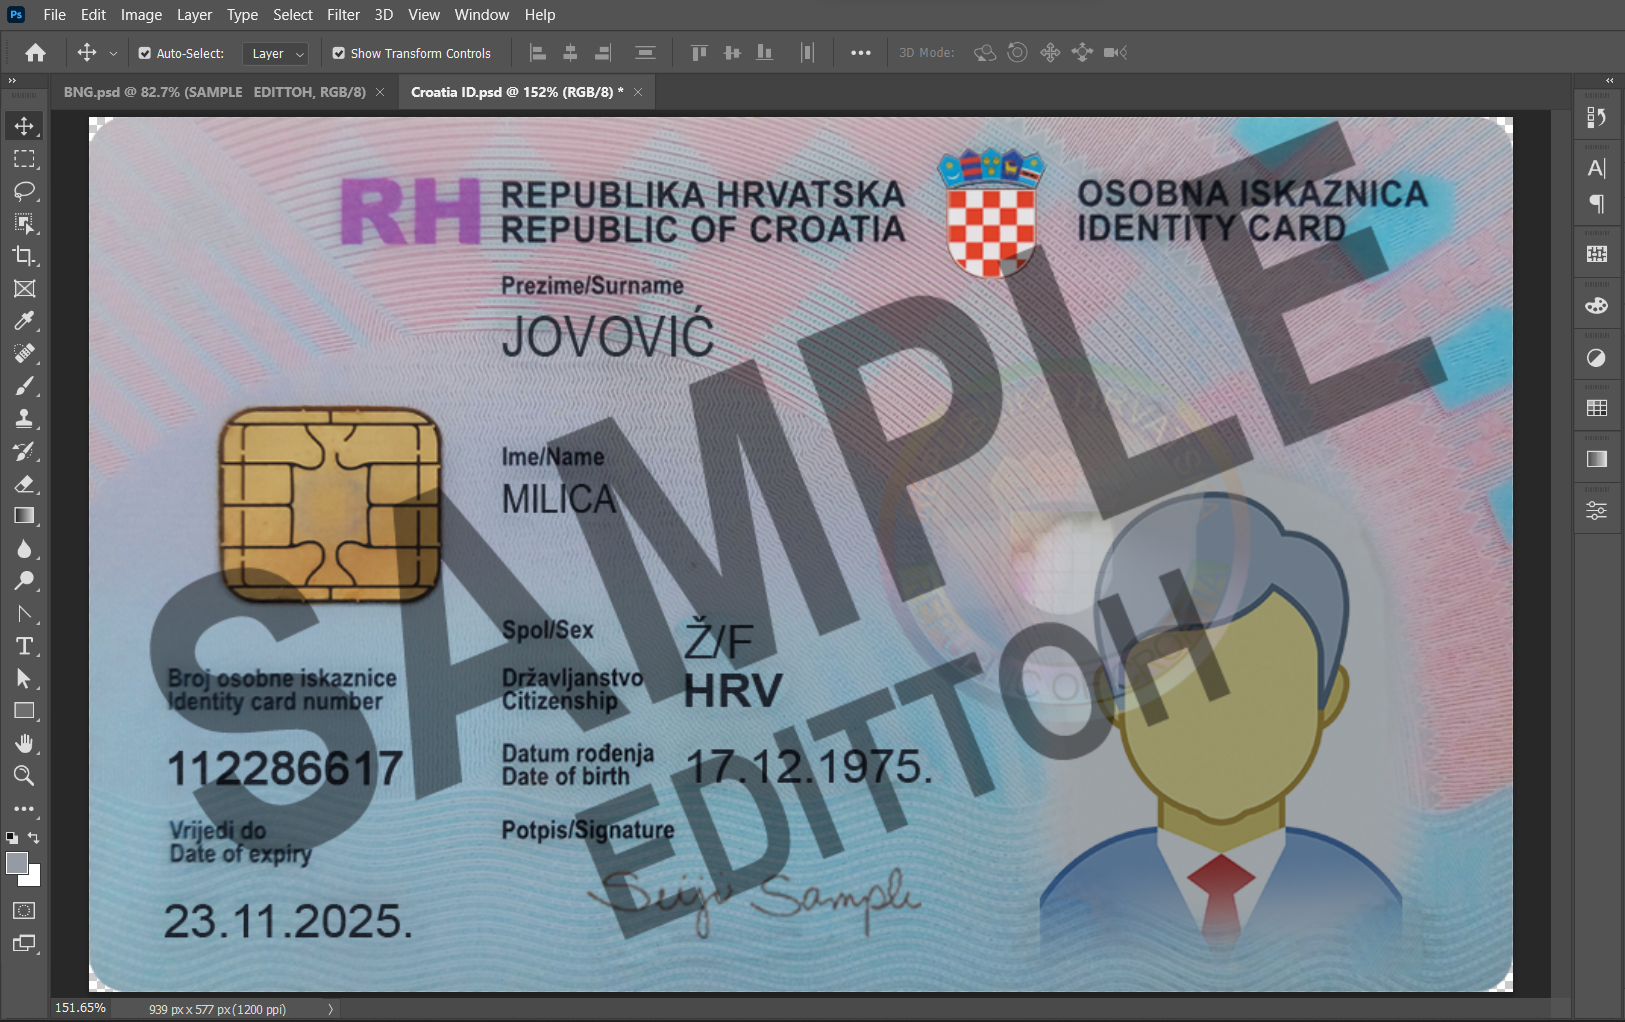1625x1022 pixels.
Task: Click the foreground color swatch
Action: pos(15,862)
